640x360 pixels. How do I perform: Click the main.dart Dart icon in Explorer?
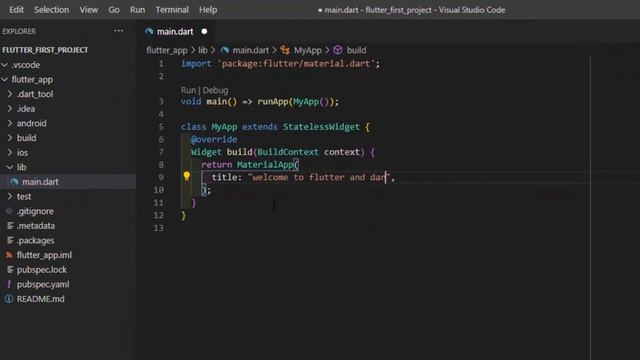point(14,182)
